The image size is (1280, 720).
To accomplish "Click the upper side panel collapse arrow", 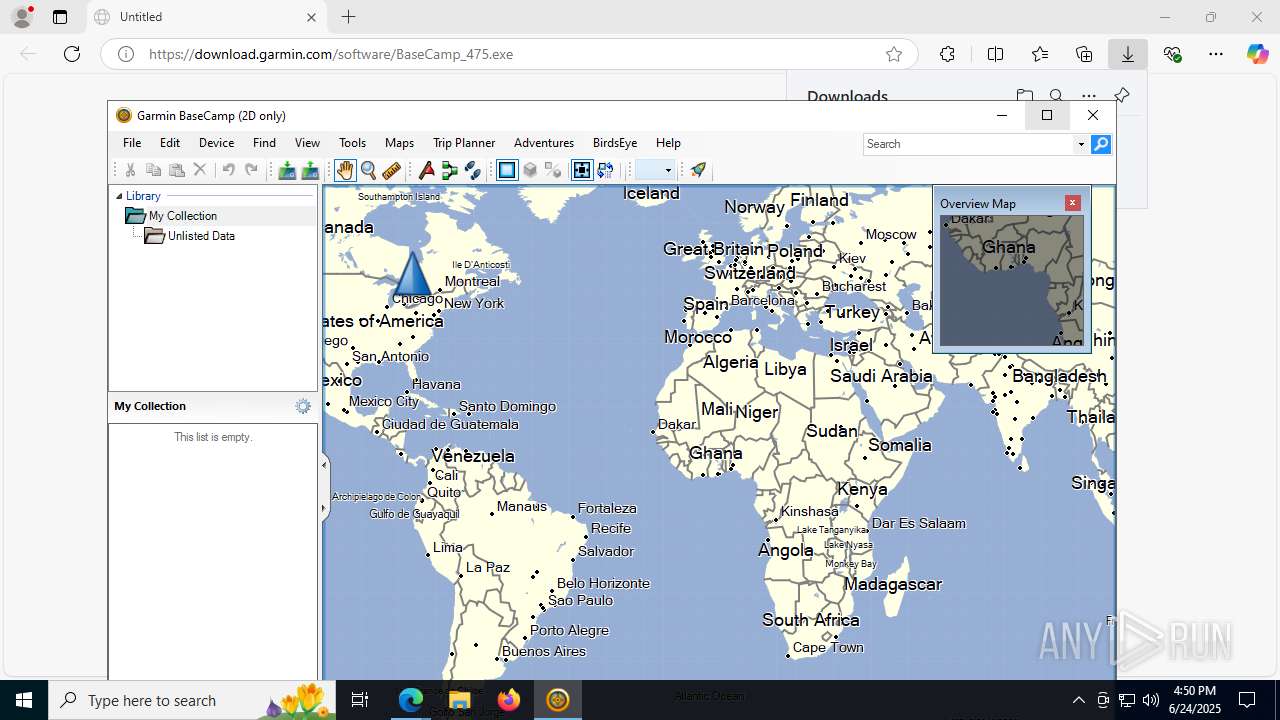I will [324, 464].
